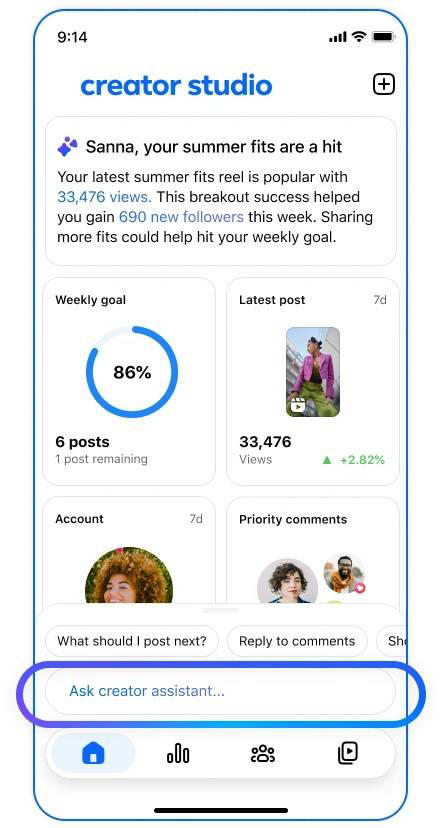
Task: Tap the Account profile photo
Action: (129, 575)
